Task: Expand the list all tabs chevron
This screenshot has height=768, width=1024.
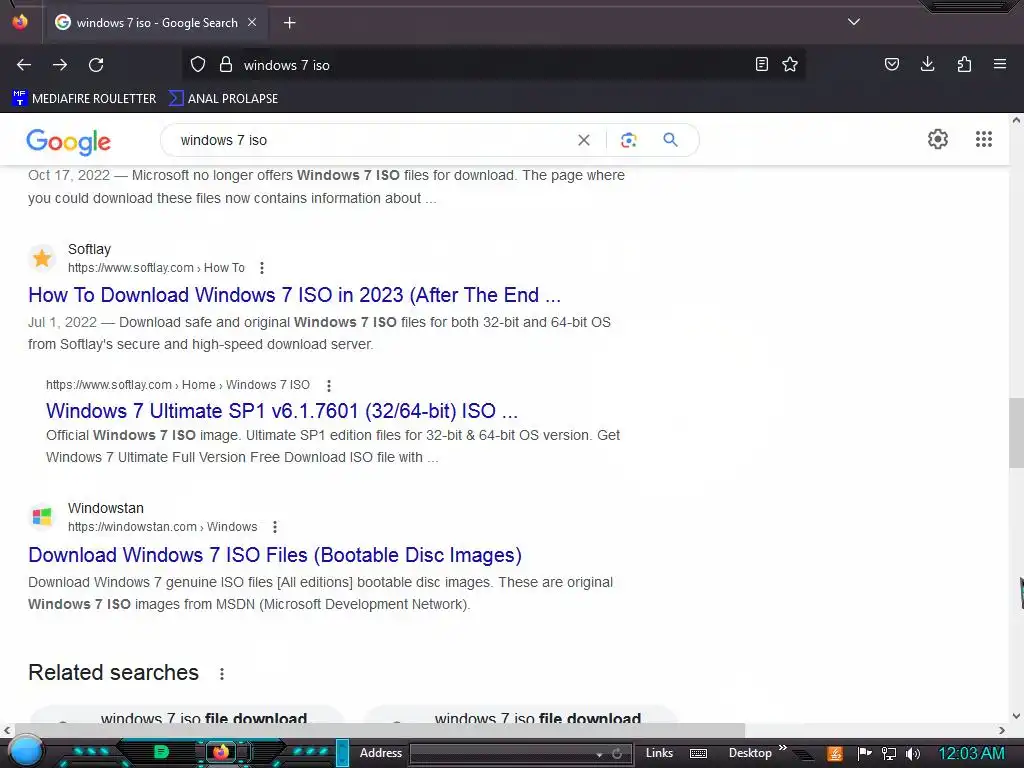Action: 854,22
